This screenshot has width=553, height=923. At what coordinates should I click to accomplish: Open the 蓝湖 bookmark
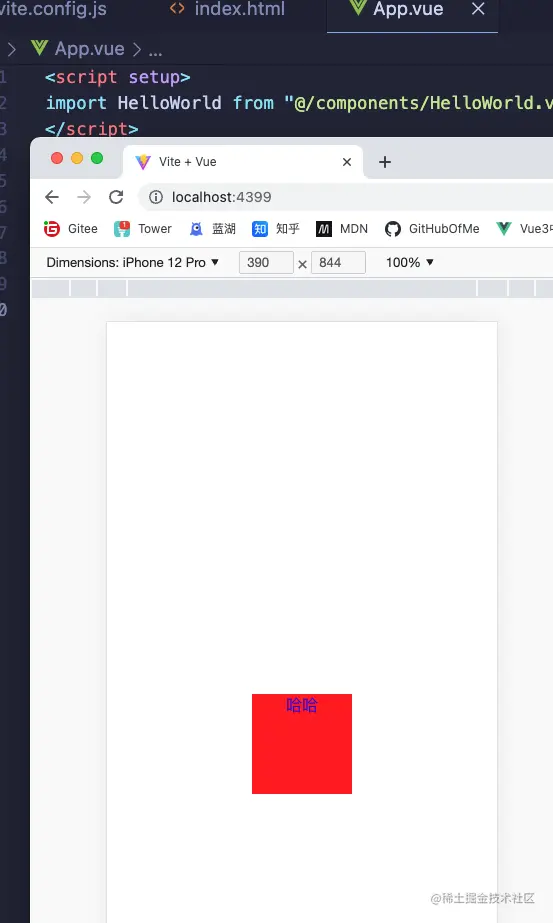click(x=213, y=228)
